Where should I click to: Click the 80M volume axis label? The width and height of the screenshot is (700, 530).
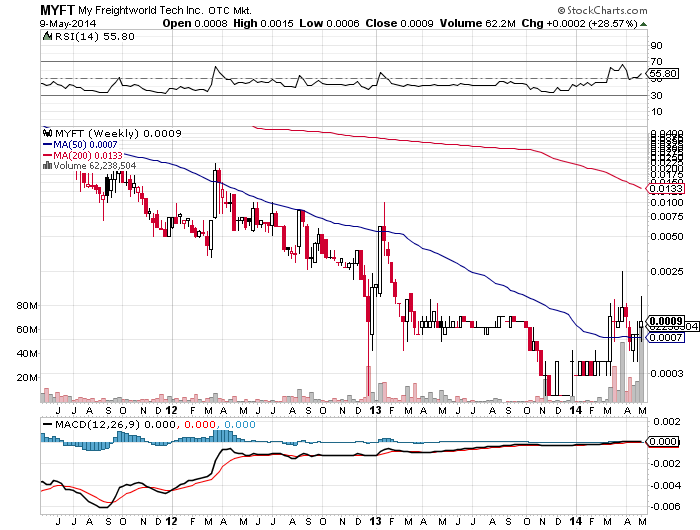(x=27, y=306)
